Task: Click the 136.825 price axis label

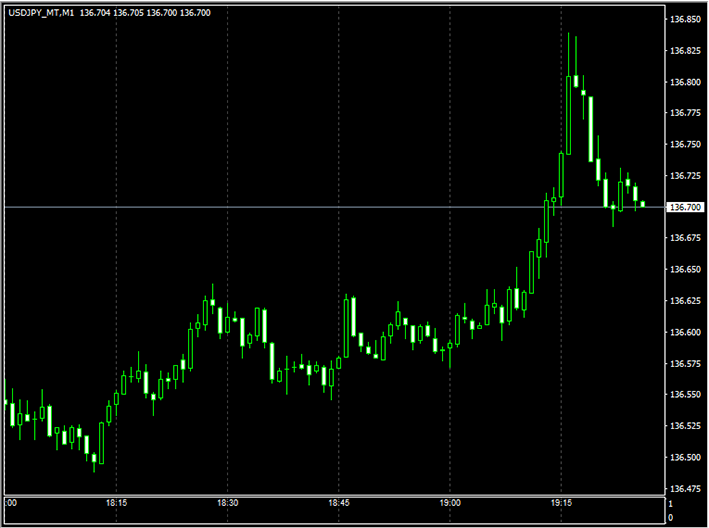Action: [685, 51]
